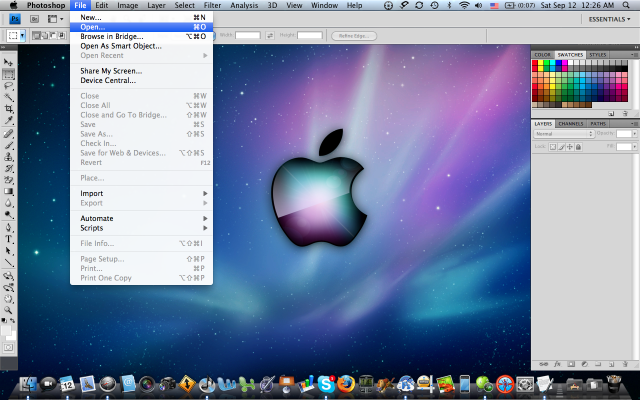
Task: Select the Rectangular Marquee tool in the toolbox
Action: [x=8, y=74]
